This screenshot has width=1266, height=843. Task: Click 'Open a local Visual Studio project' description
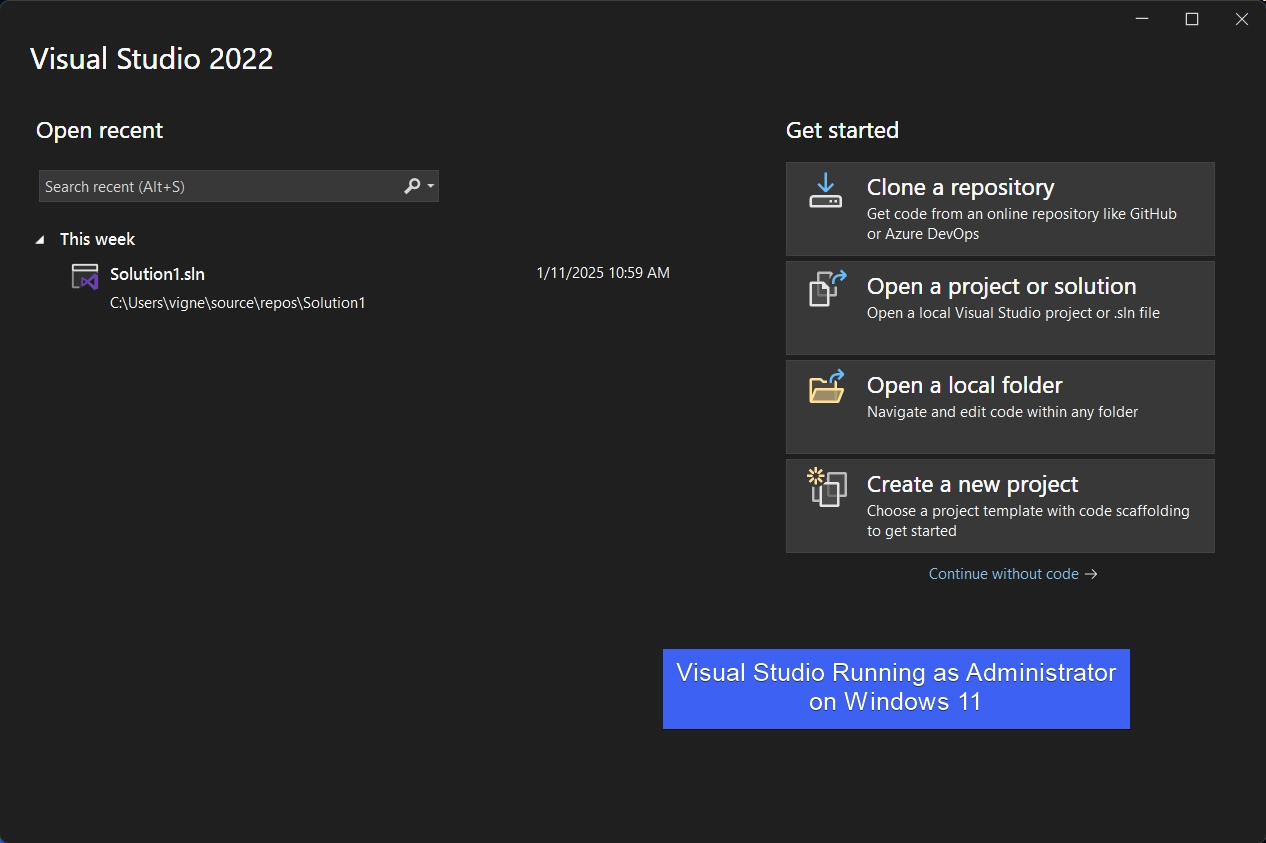pyautogui.click(x=1013, y=313)
